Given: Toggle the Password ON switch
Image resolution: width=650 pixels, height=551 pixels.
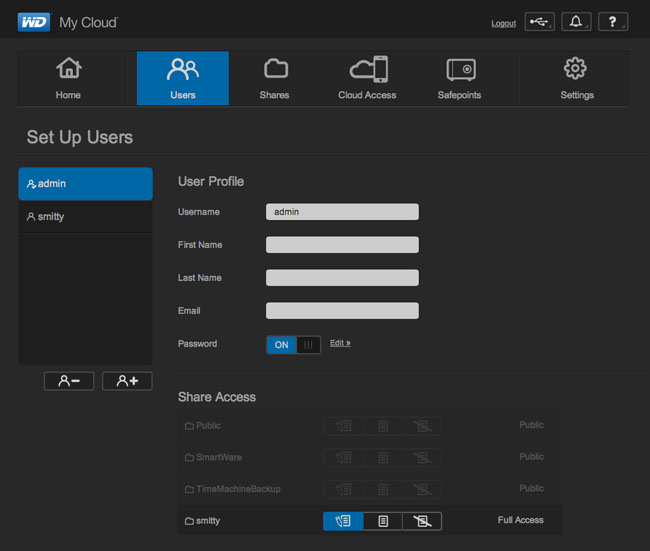Looking at the screenshot, I should click(x=293, y=345).
